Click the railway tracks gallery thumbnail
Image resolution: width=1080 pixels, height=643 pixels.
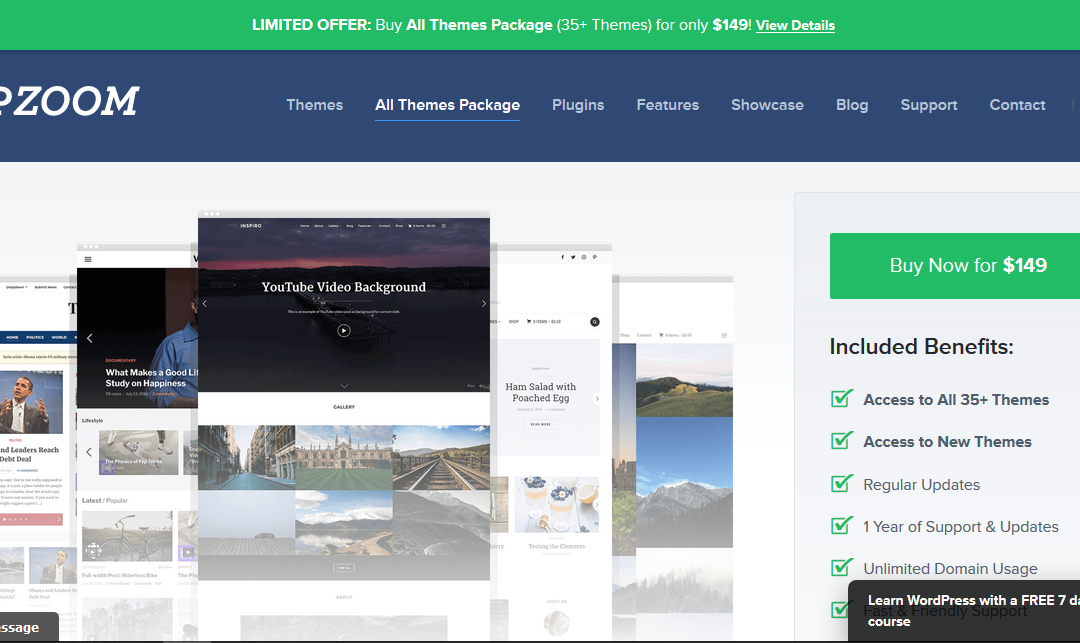441,457
